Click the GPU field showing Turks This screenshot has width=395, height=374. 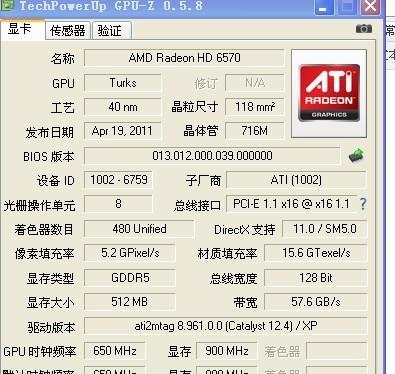pyautogui.click(x=123, y=83)
